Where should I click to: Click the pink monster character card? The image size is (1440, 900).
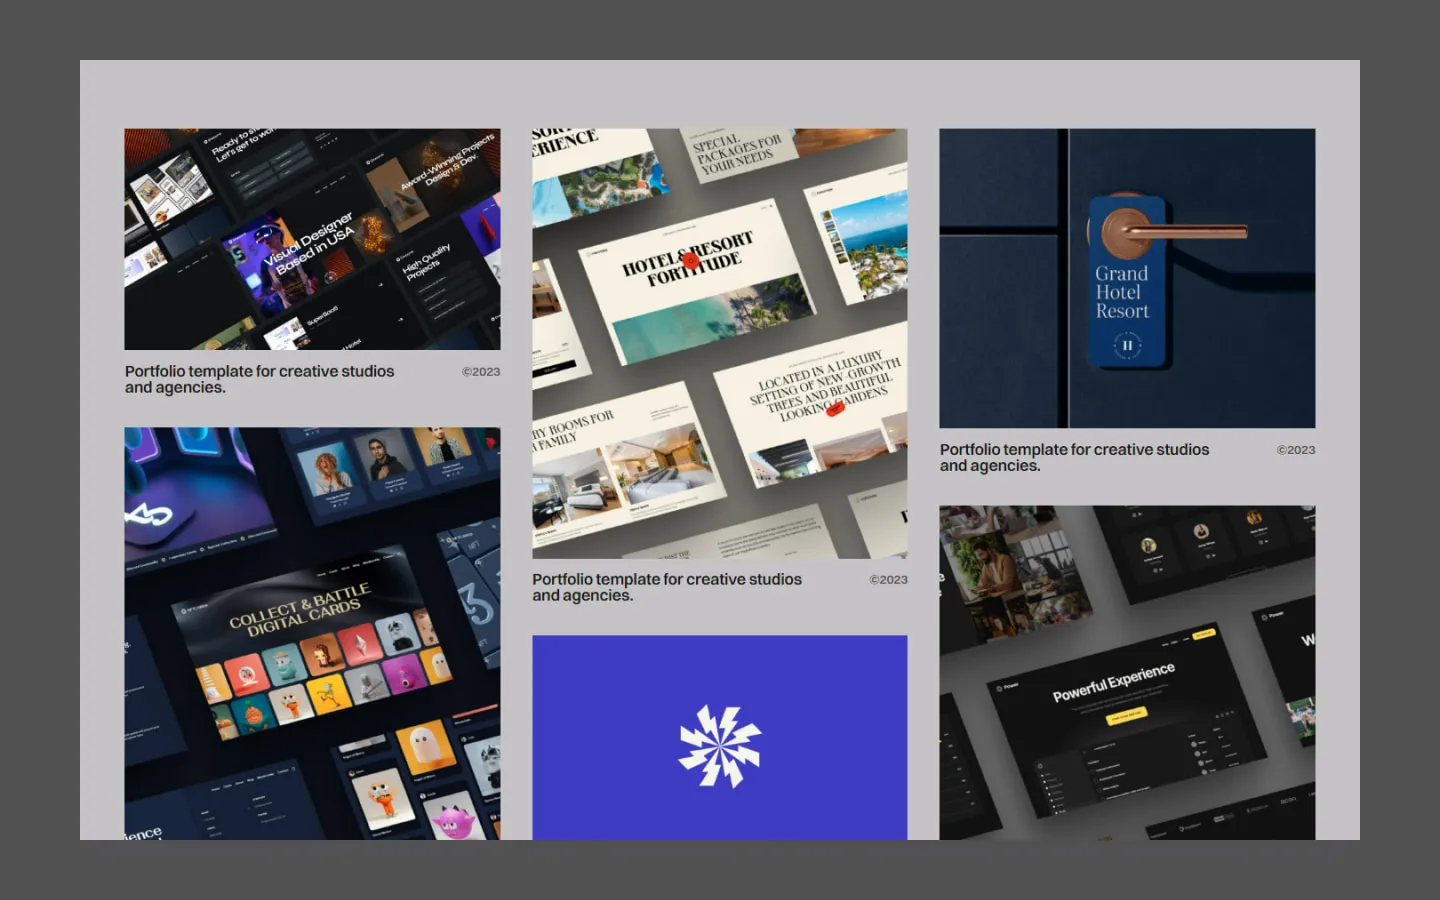pos(452,821)
